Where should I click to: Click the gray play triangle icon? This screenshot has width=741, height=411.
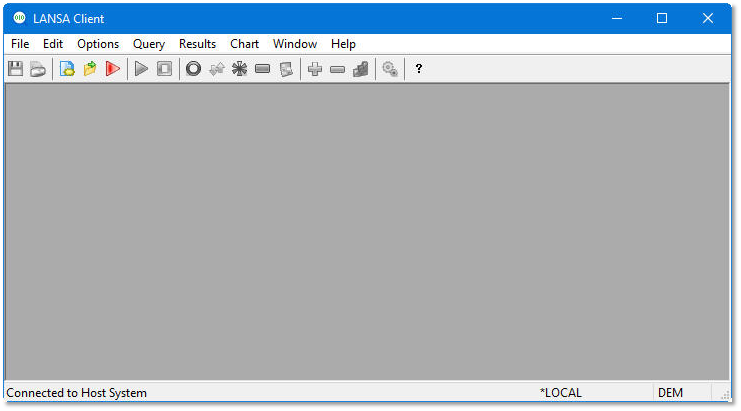pyautogui.click(x=141, y=69)
